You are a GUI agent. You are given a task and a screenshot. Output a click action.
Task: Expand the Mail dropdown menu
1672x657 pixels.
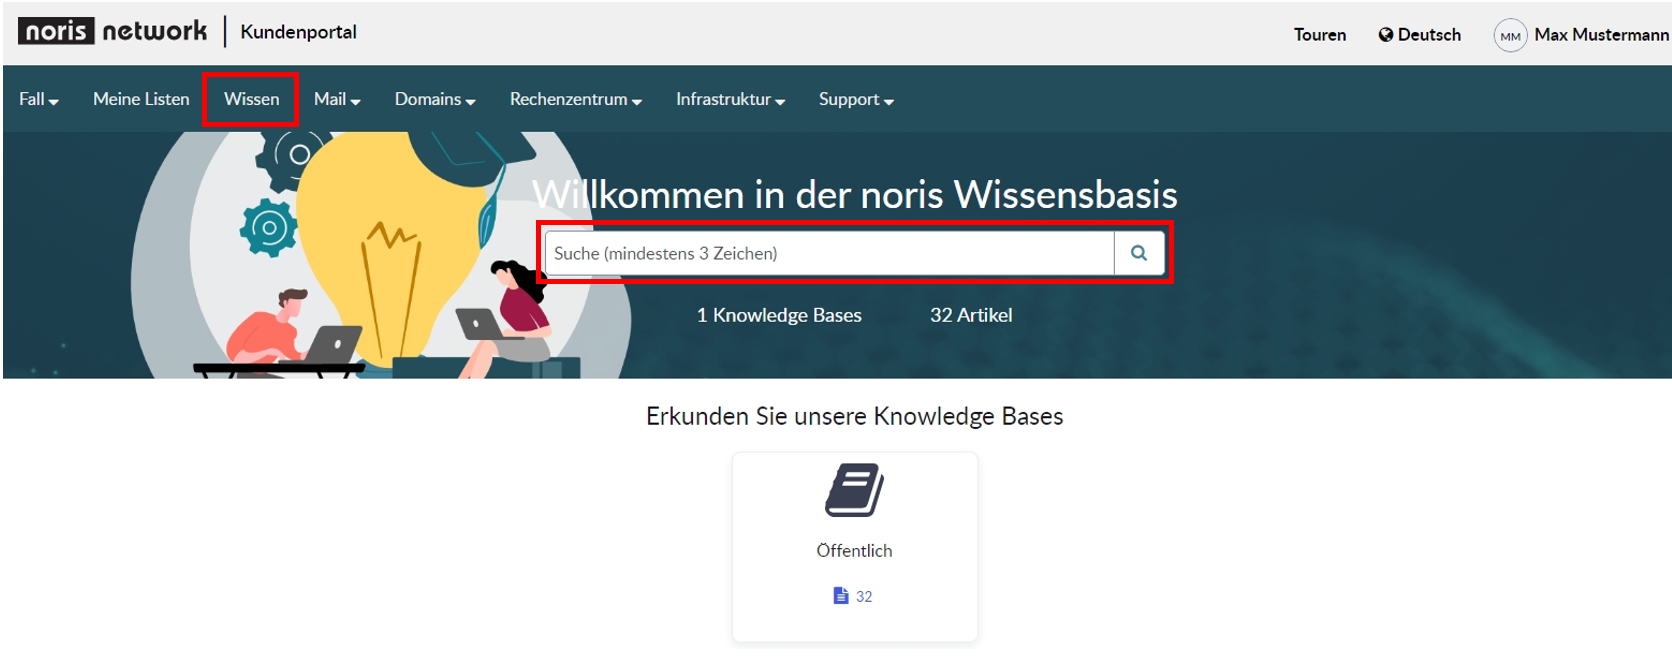337,99
